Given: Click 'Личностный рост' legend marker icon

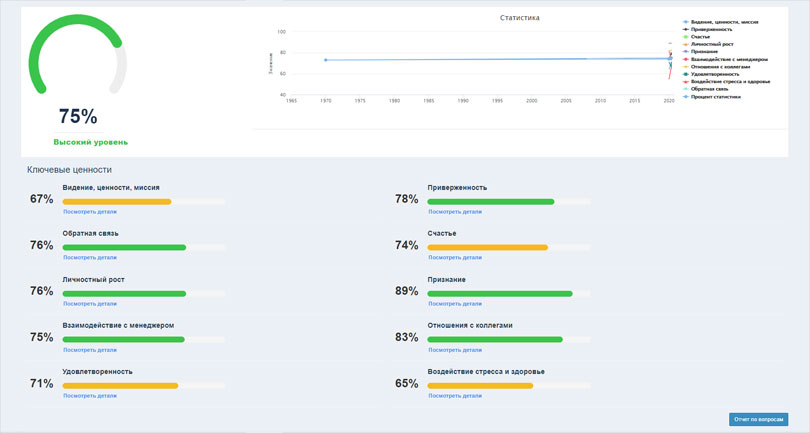Looking at the screenshot, I should [686, 44].
